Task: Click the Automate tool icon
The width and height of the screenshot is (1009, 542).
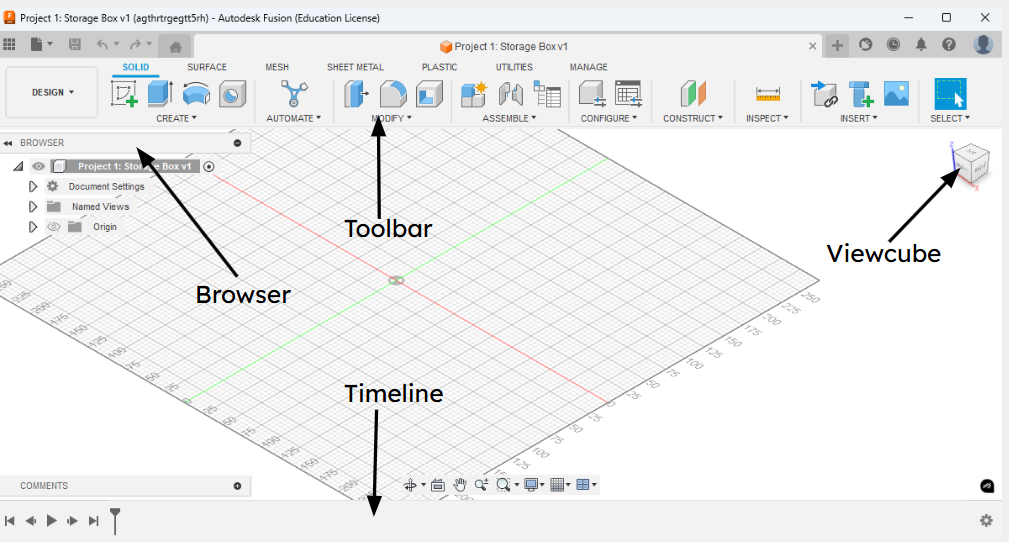Action: 293,94
